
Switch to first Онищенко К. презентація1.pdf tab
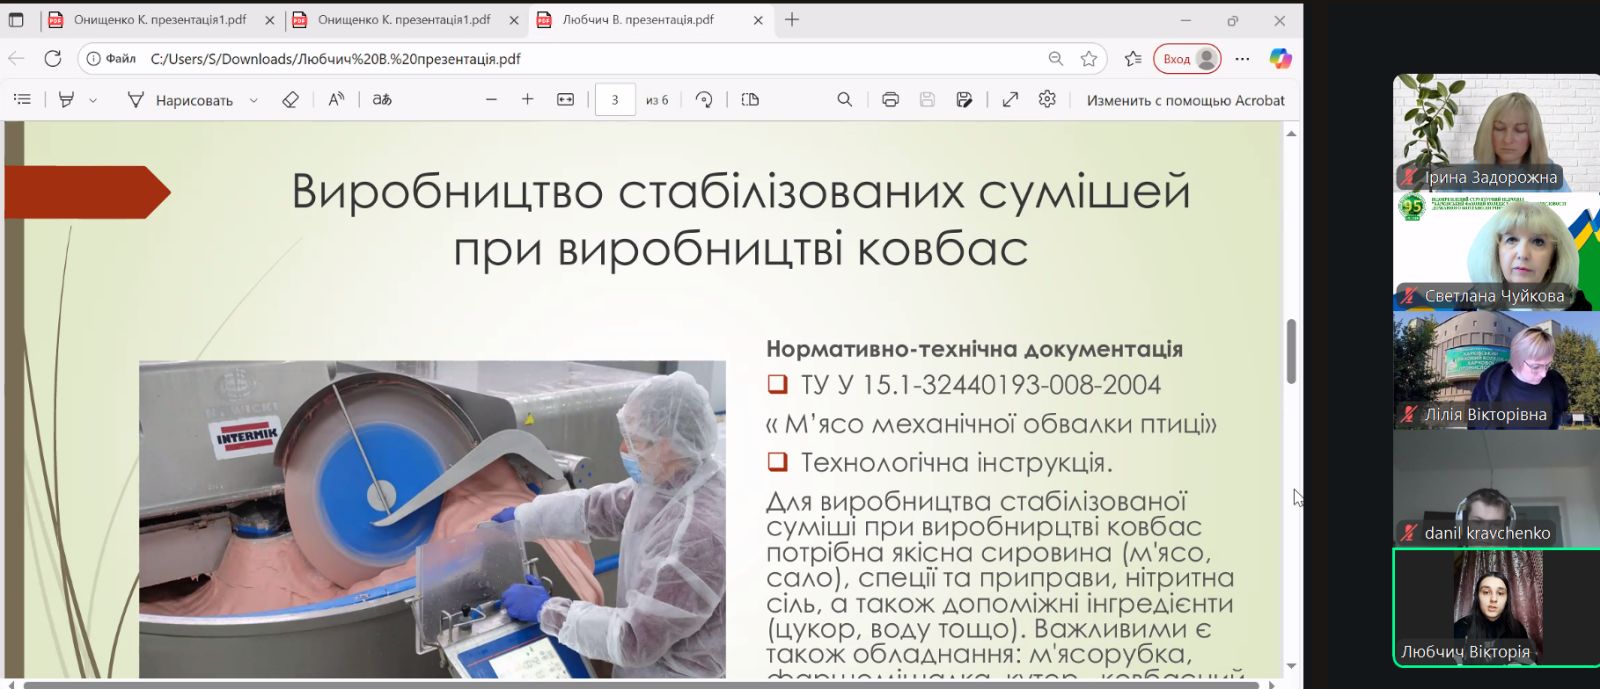(x=159, y=20)
